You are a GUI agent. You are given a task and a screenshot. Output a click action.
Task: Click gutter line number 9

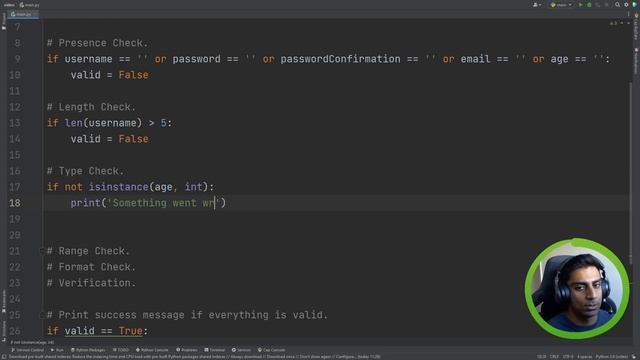point(18,59)
